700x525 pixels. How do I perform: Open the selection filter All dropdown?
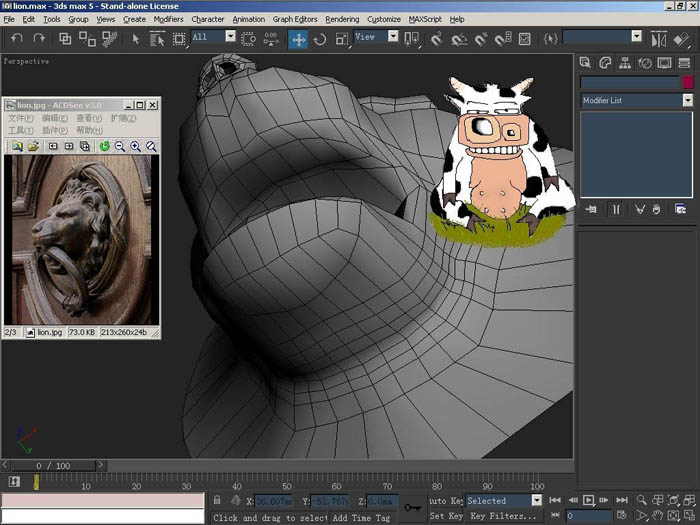230,36
